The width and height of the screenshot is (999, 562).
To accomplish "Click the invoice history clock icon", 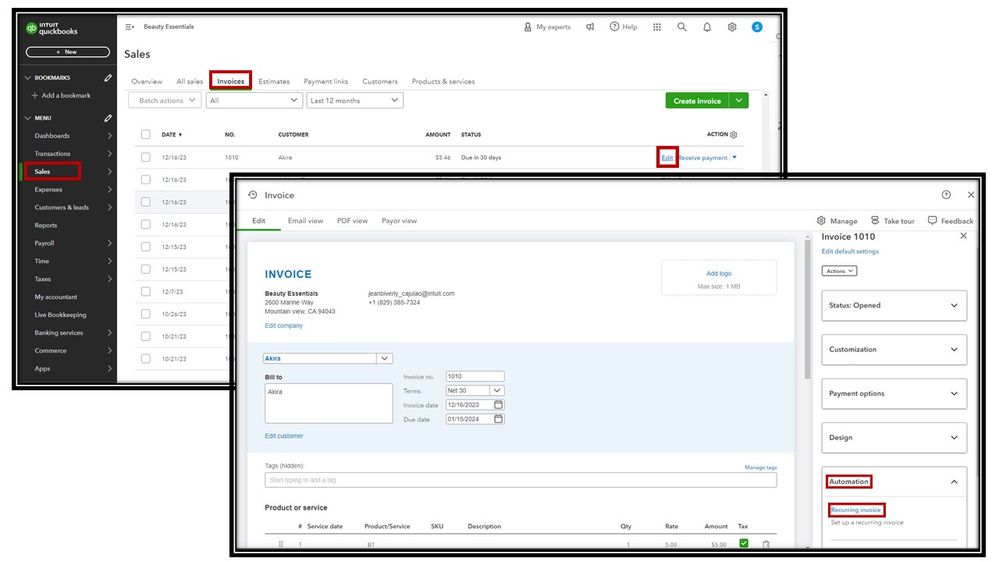I will [253, 195].
